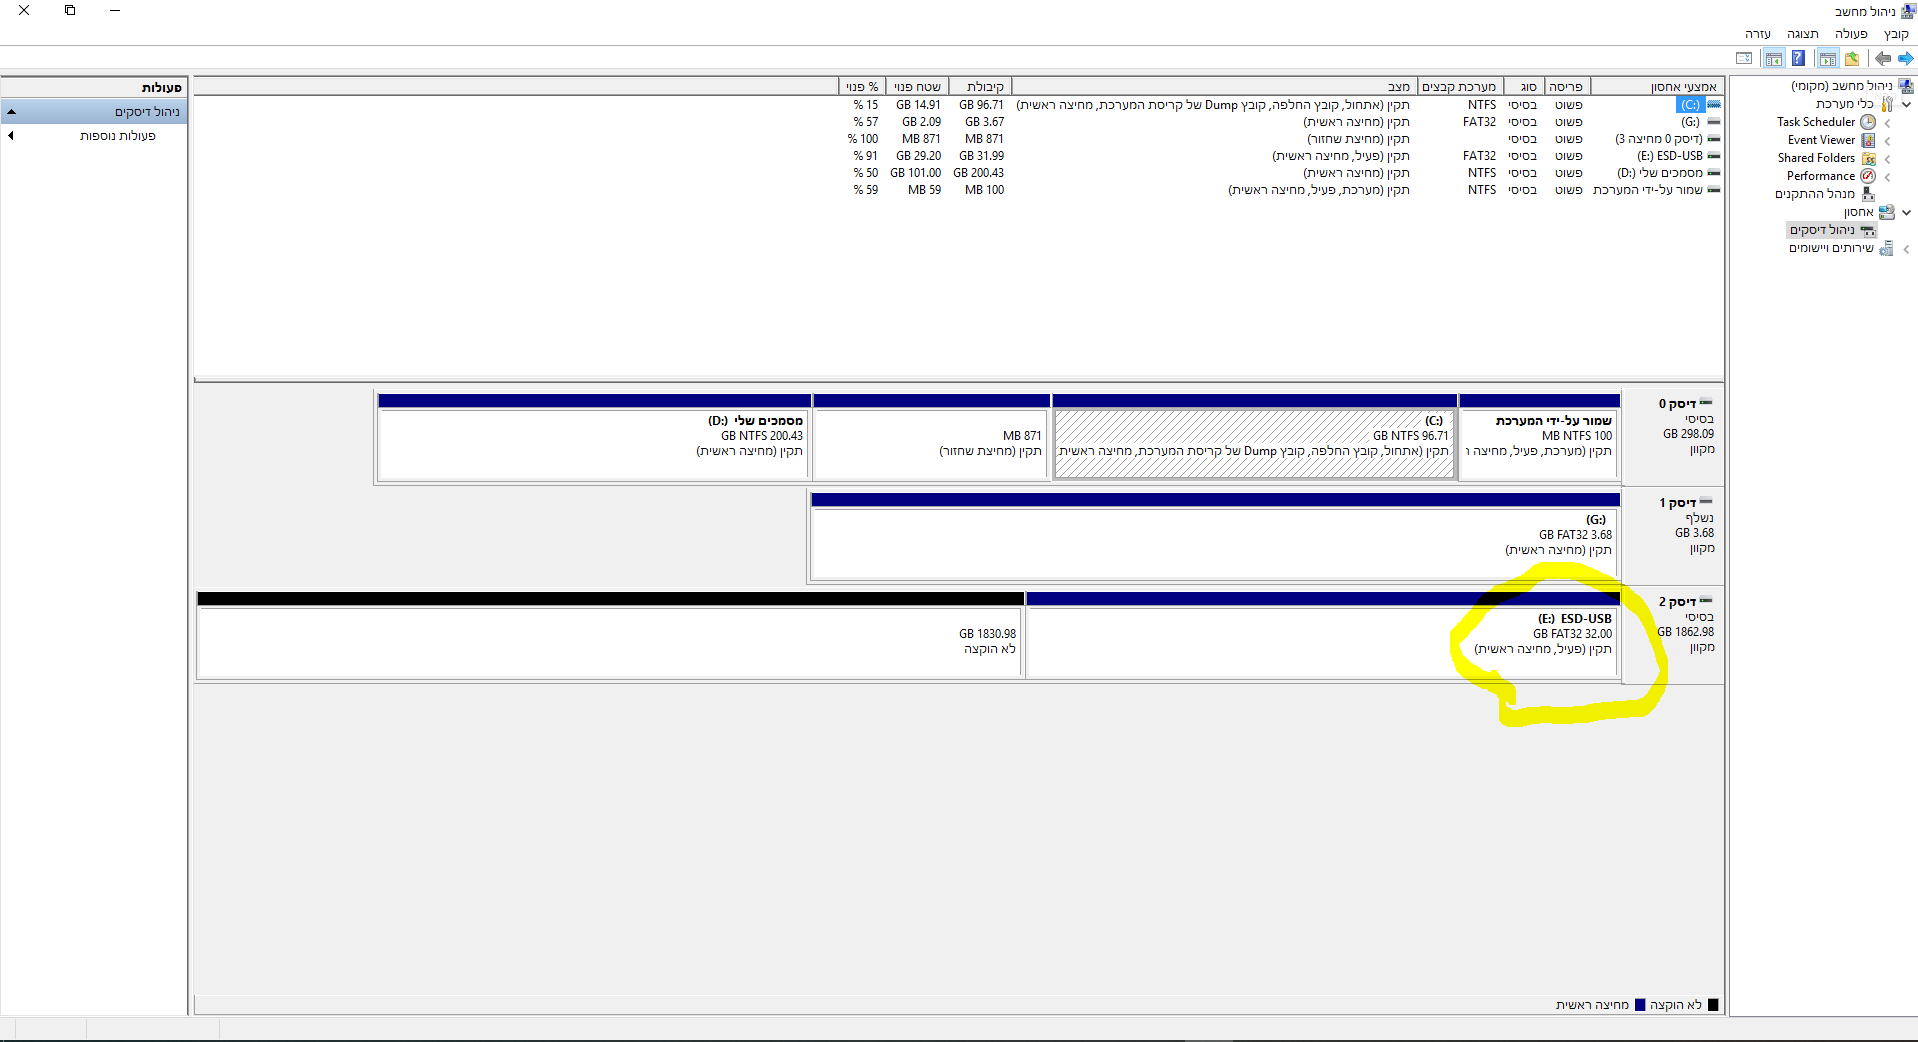Select the Performance gauge icon in tree
Viewport: 1918px width, 1042px height.
point(1868,176)
